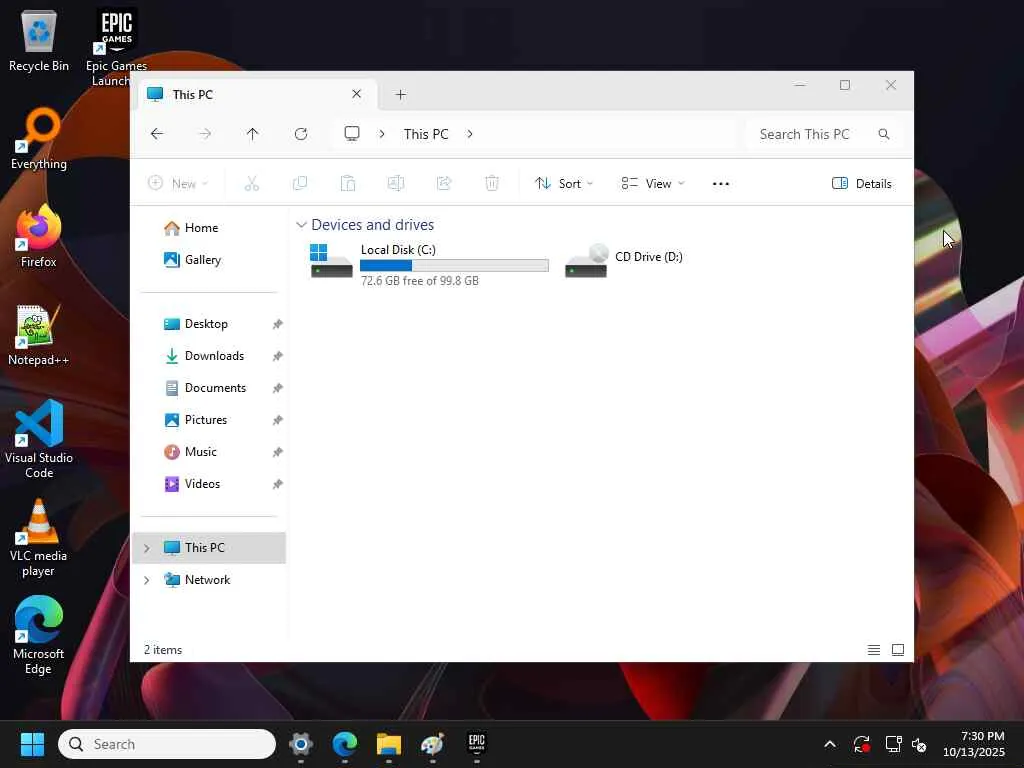Screen dimensions: 1024x768
Task: Click the pin next to Downloads
Action: tap(278, 356)
